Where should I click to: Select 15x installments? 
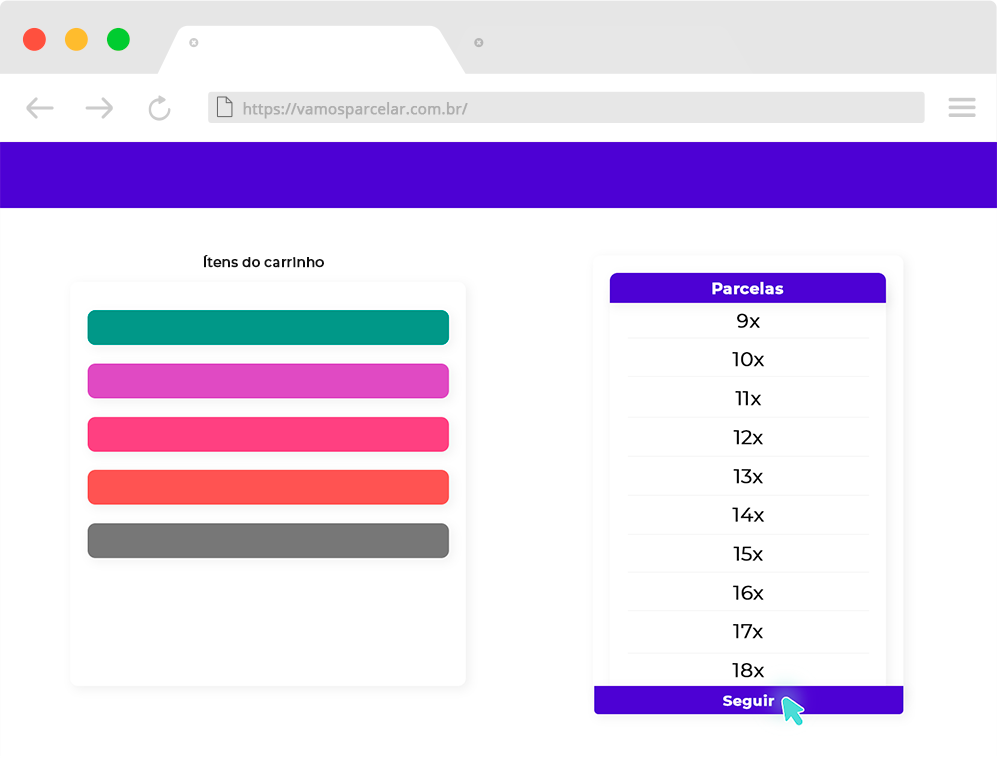pyautogui.click(x=748, y=554)
